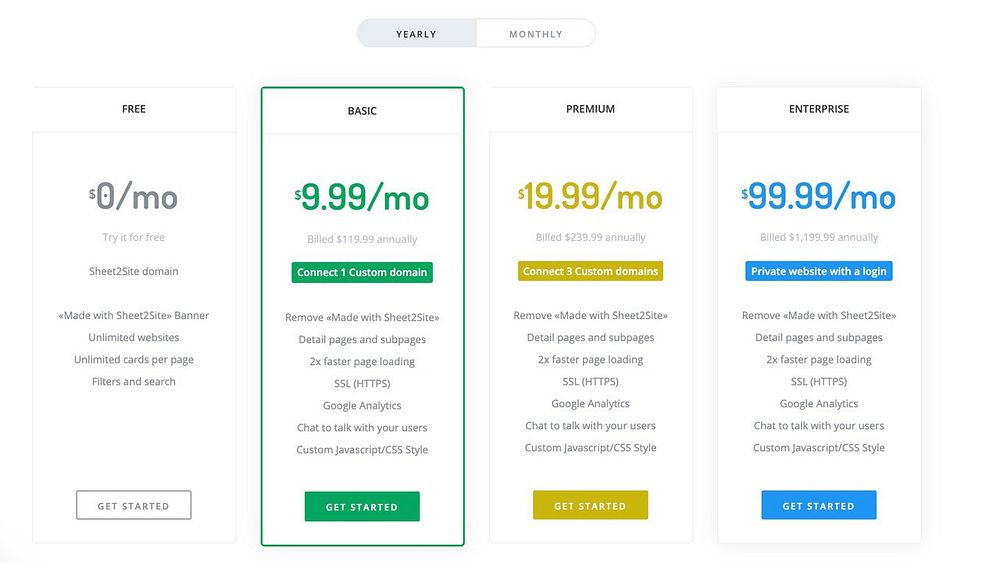Click the $9.99/mo price on the Basic plan
This screenshot has height=563, width=1000.
coord(362,197)
